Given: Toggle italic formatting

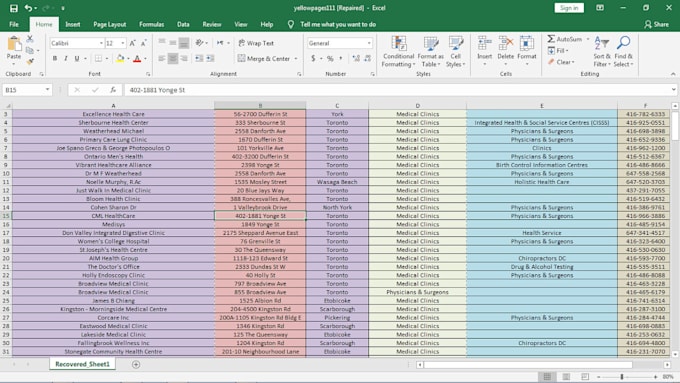Looking at the screenshot, I should (x=65, y=59).
